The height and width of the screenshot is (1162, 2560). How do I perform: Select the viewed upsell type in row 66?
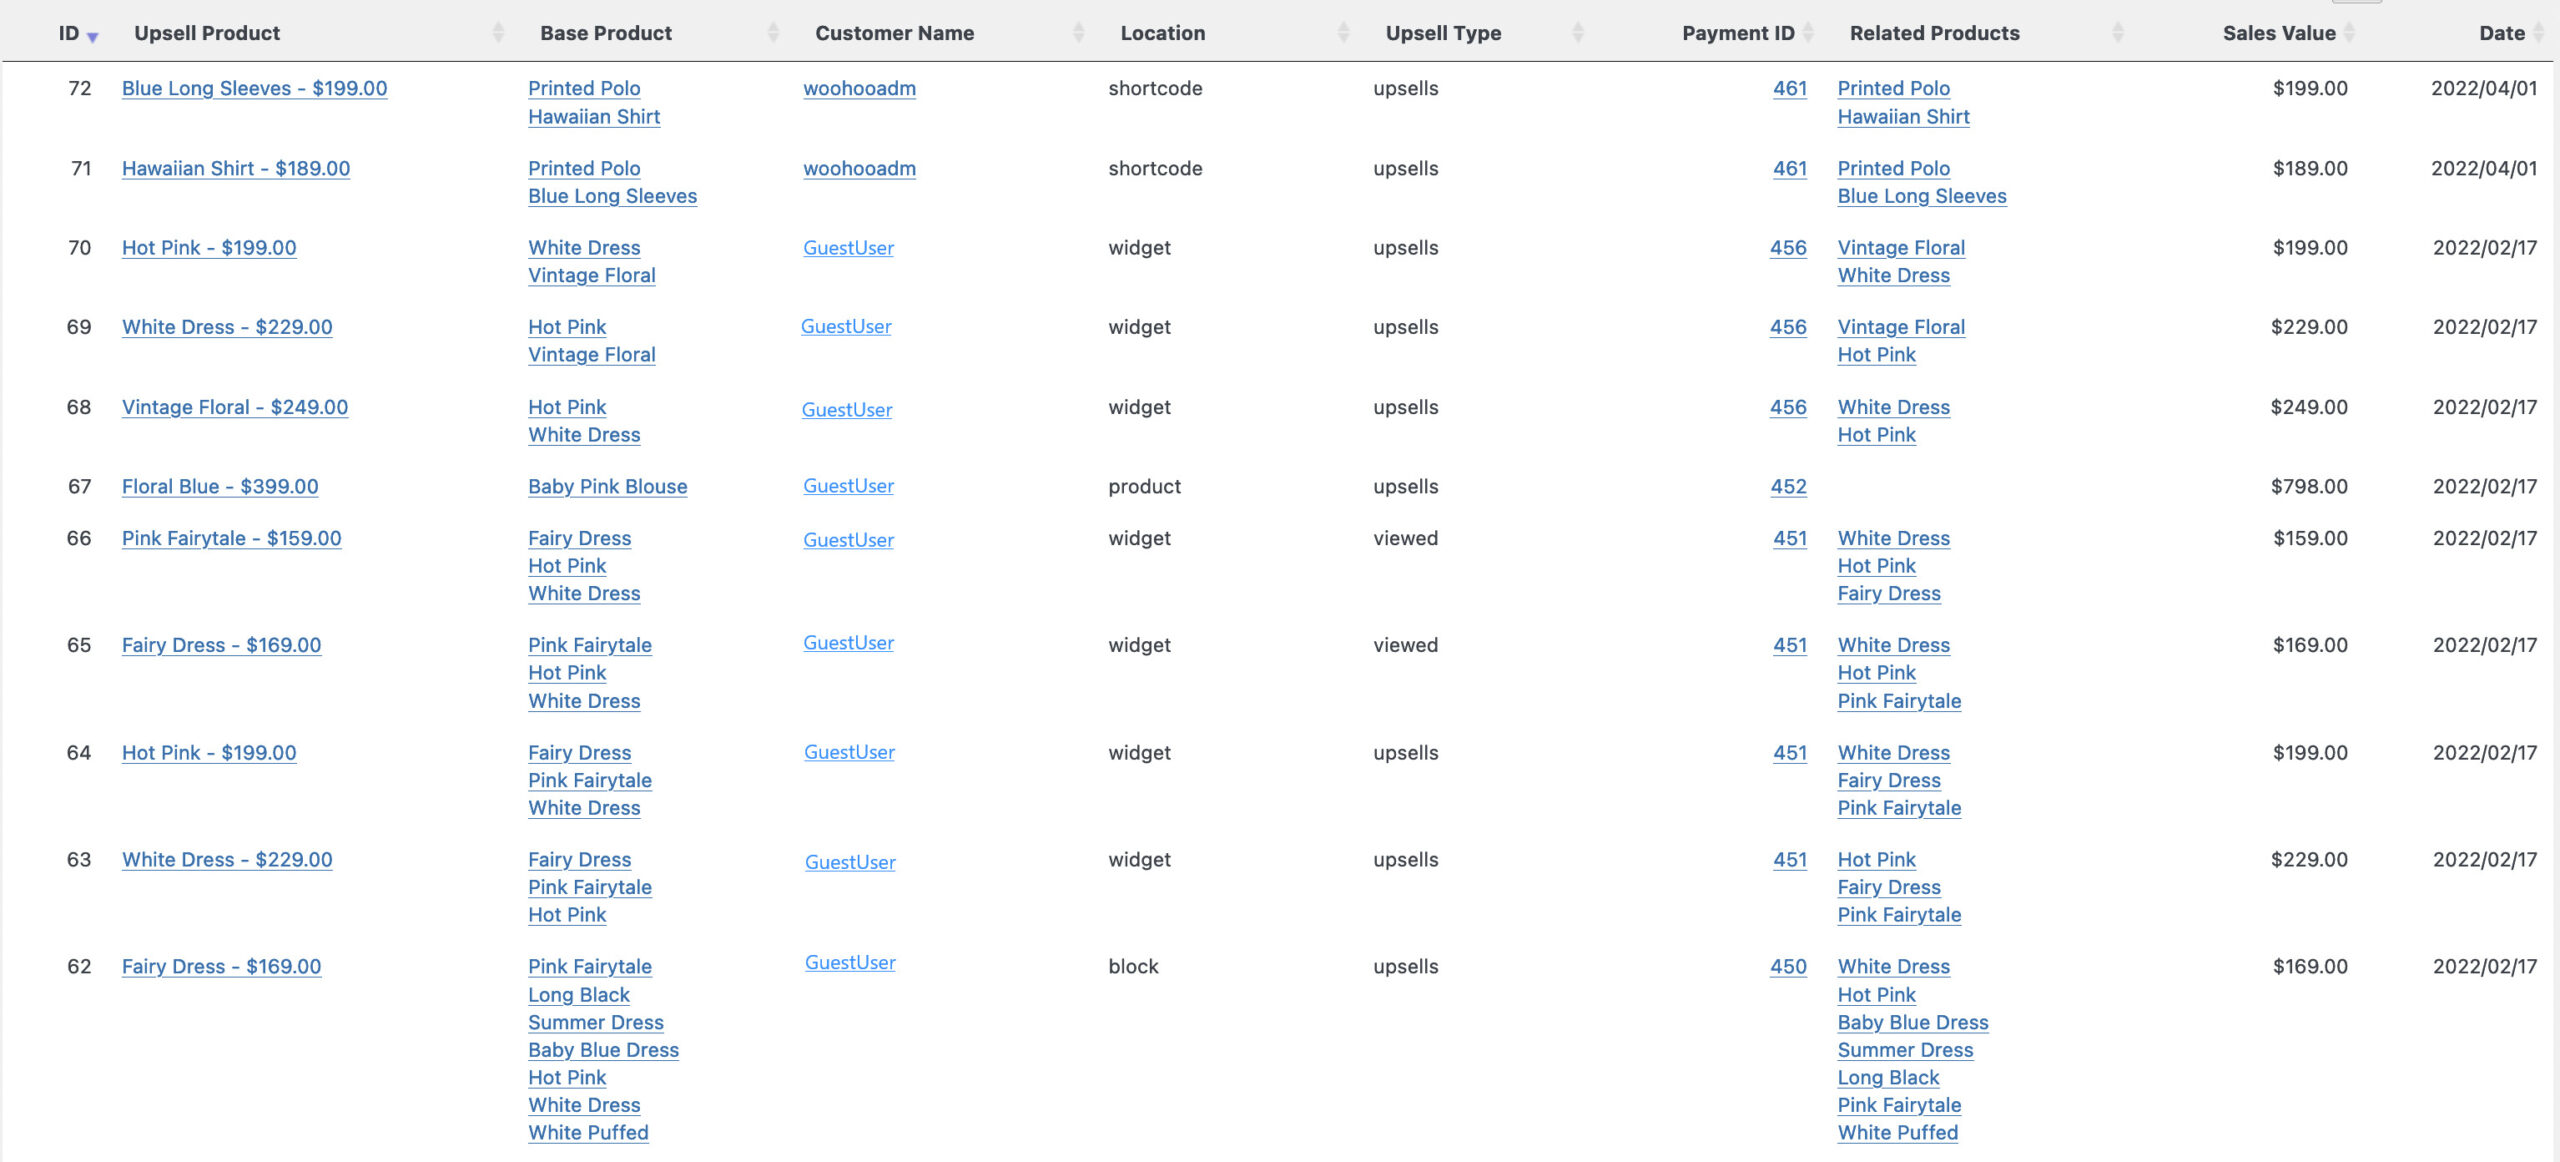(1405, 538)
